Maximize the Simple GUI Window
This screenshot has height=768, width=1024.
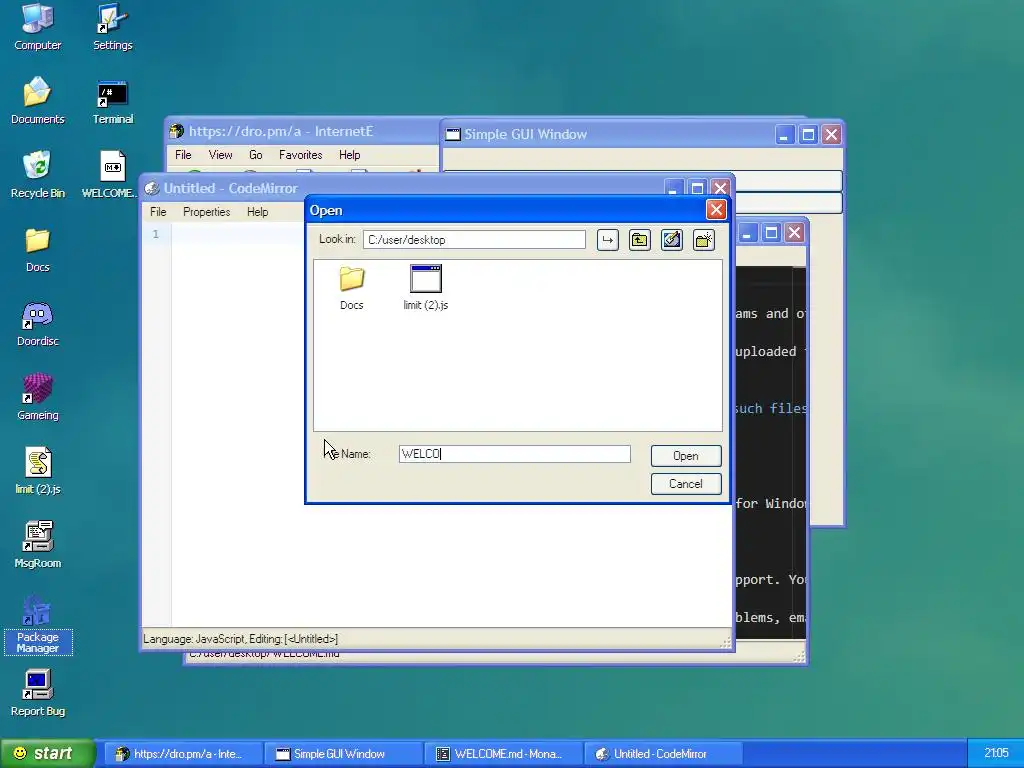808,135
